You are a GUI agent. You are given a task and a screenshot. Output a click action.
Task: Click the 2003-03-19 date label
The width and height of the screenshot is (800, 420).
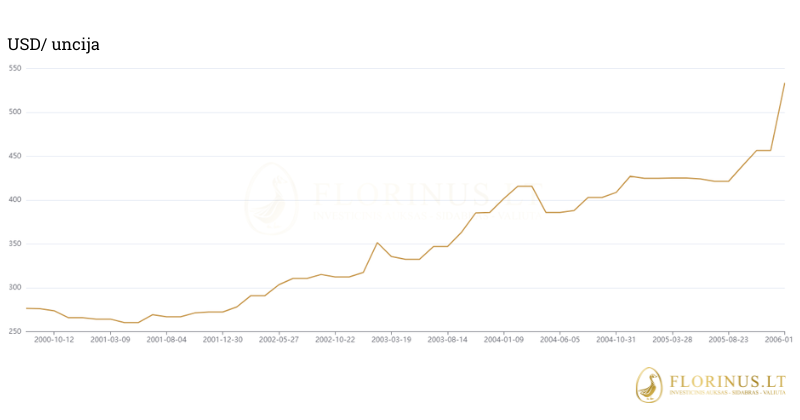[x=392, y=340]
